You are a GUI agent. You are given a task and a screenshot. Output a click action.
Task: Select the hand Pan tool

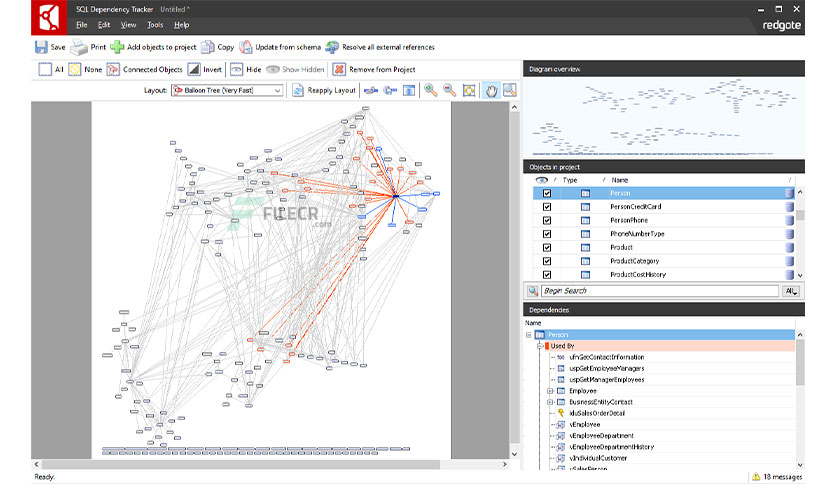click(x=491, y=90)
